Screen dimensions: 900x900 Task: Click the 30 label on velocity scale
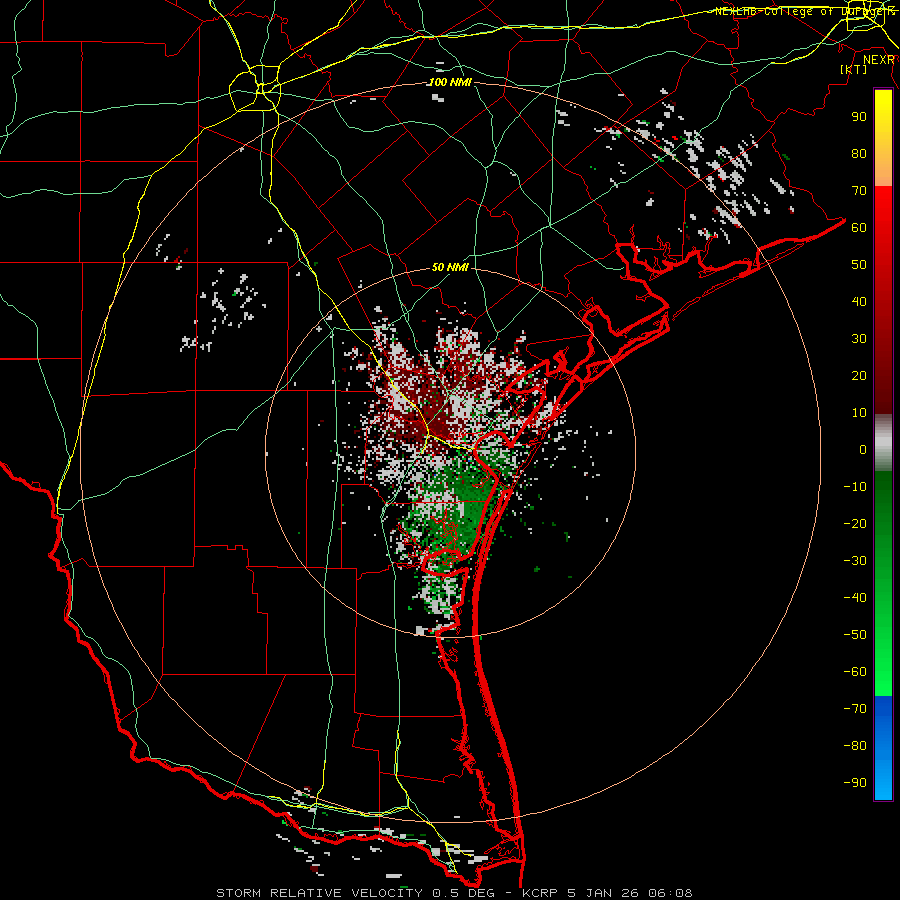(859, 339)
